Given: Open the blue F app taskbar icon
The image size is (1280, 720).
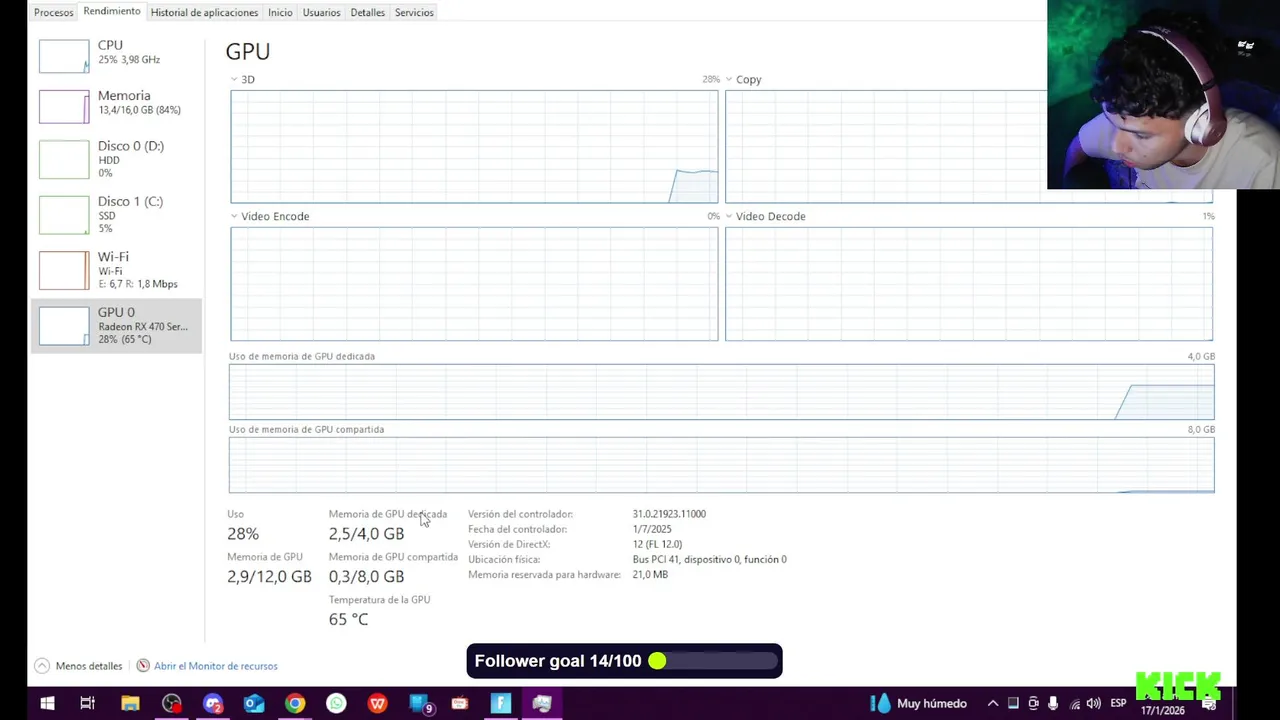Looking at the screenshot, I should click(x=501, y=704).
